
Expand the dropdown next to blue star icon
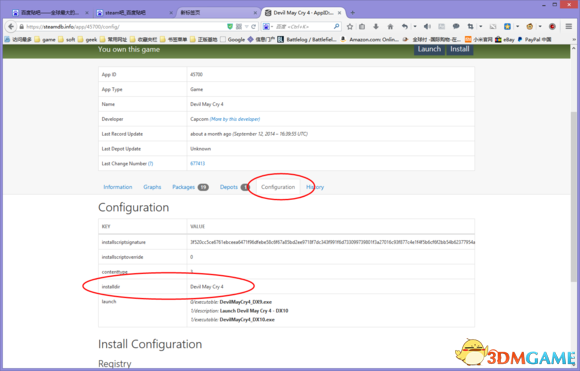517,27
